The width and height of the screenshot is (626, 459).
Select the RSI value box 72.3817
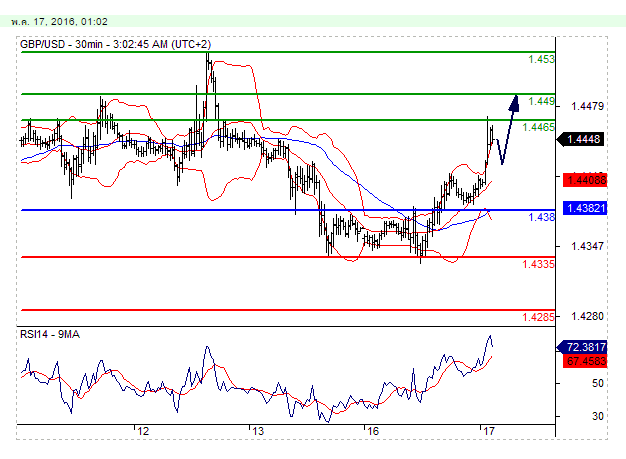[581, 347]
